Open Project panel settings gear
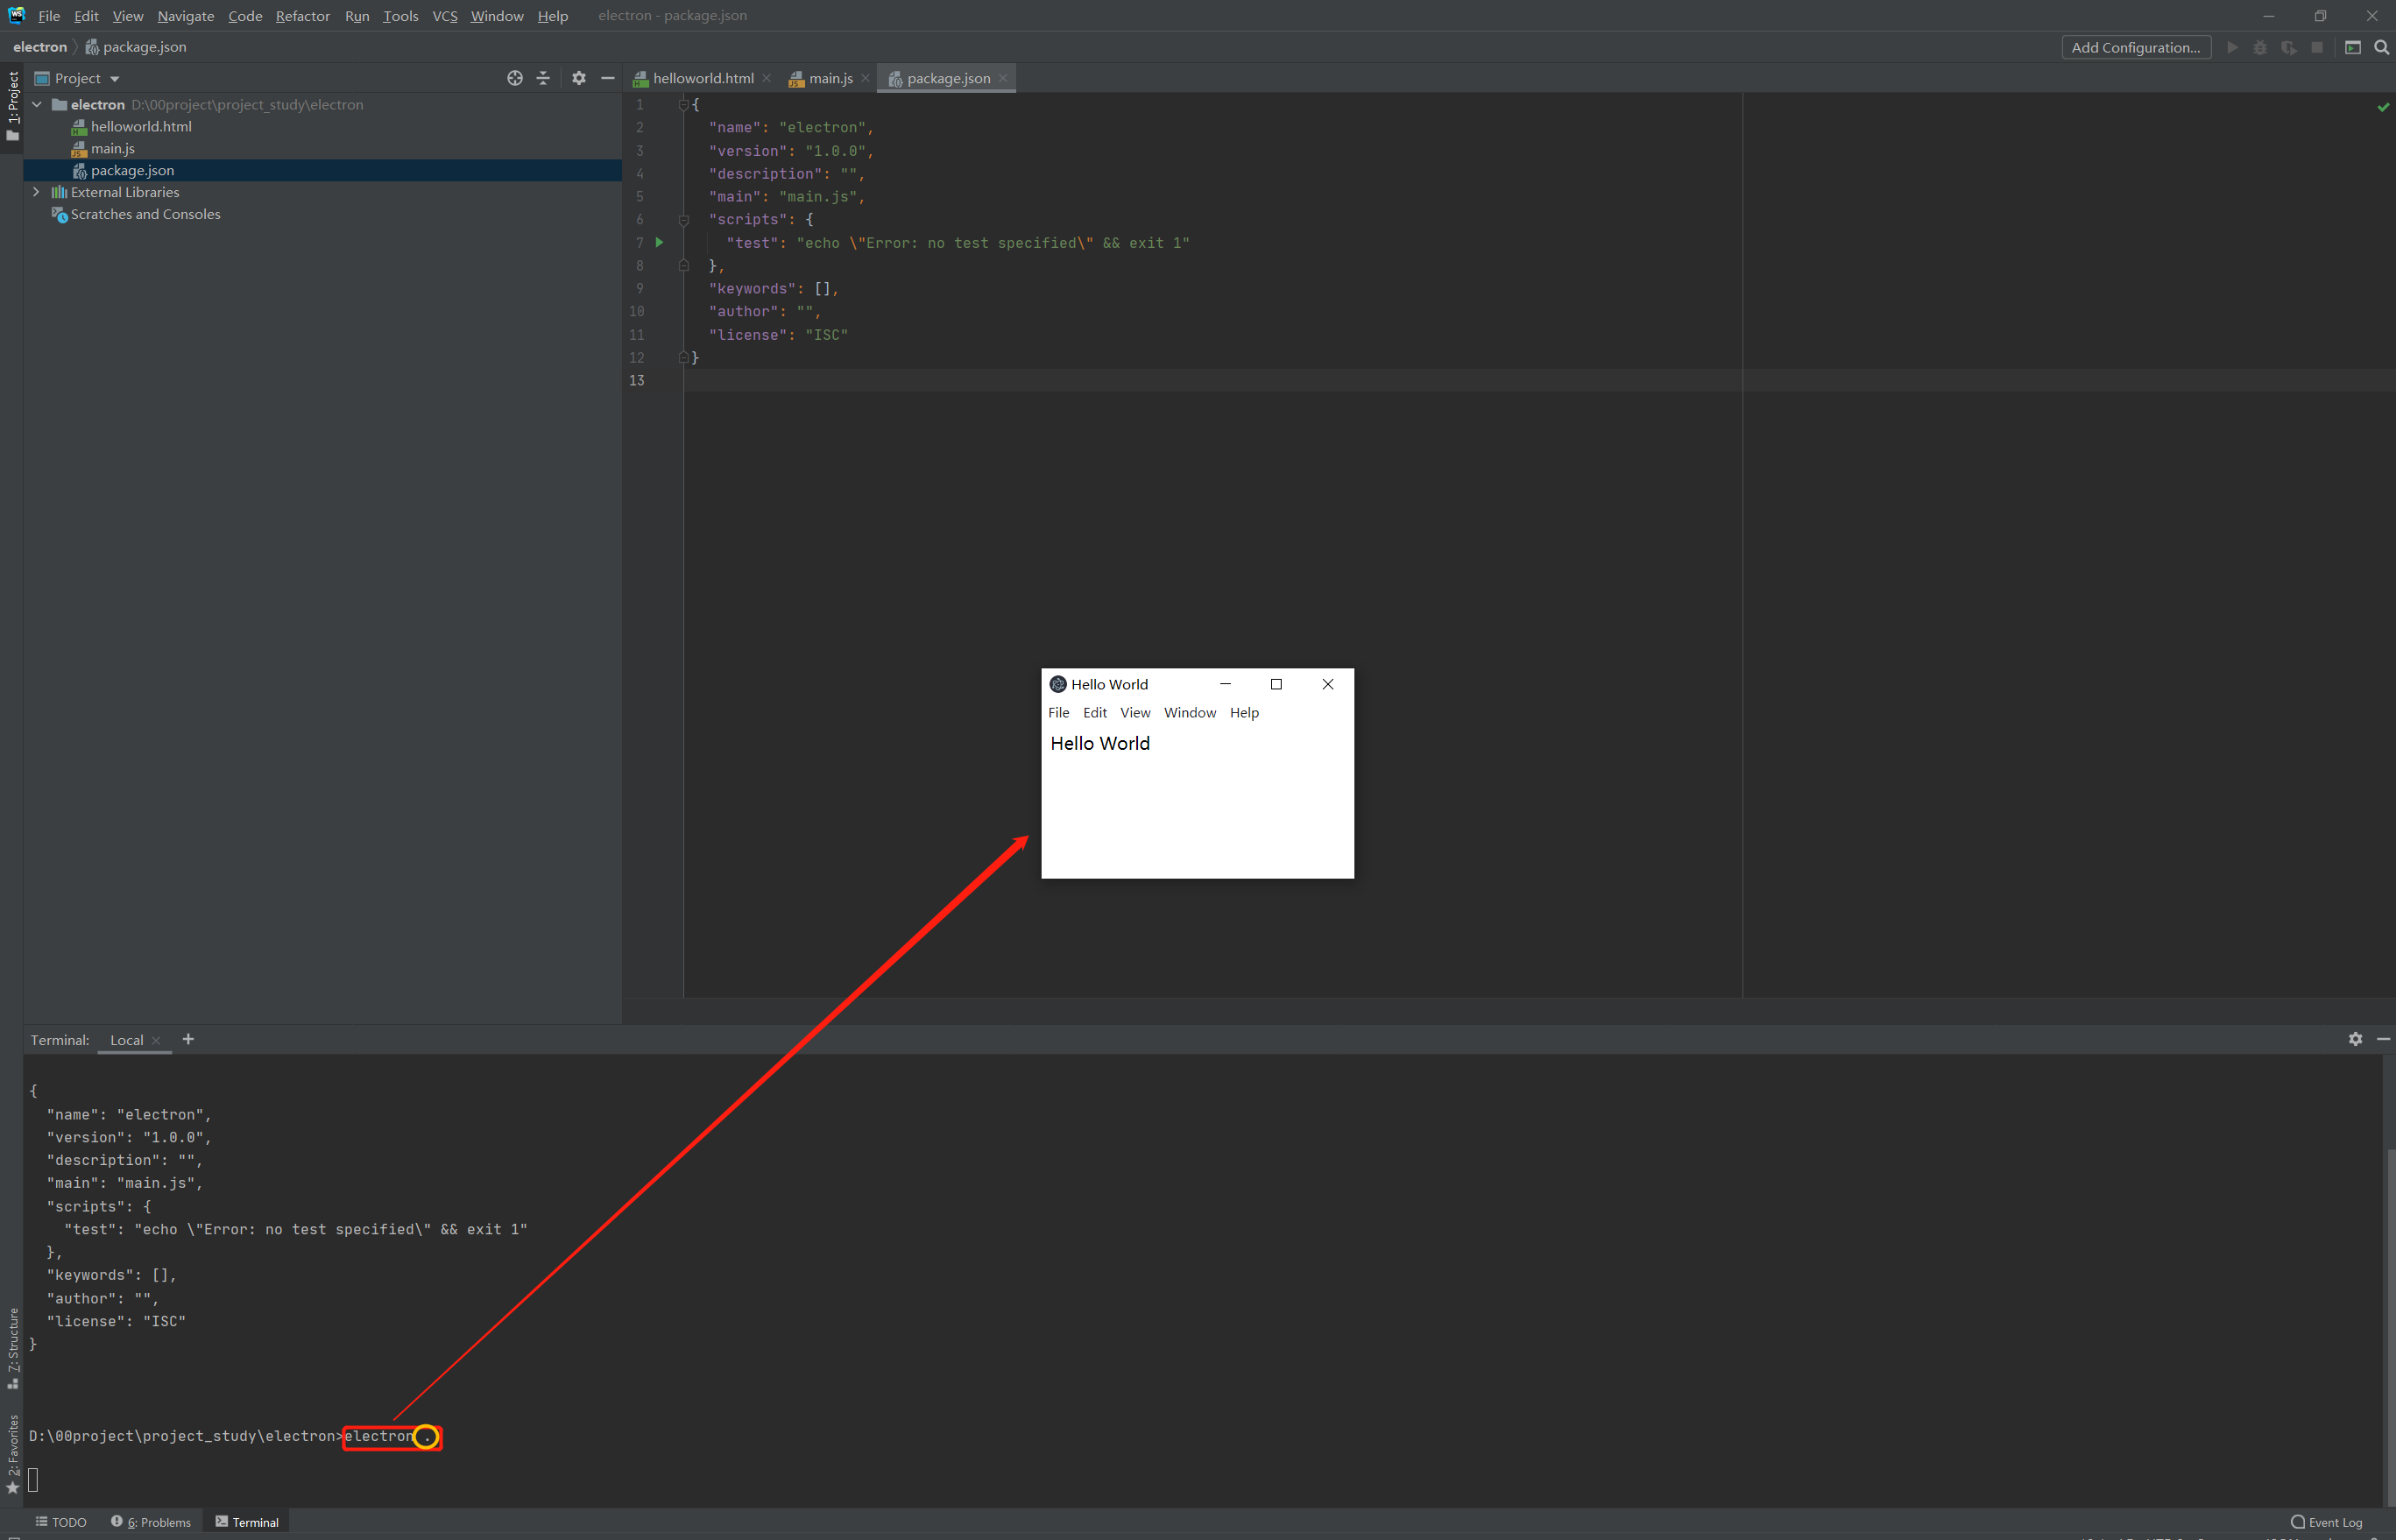2396x1540 pixels. coord(579,78)
